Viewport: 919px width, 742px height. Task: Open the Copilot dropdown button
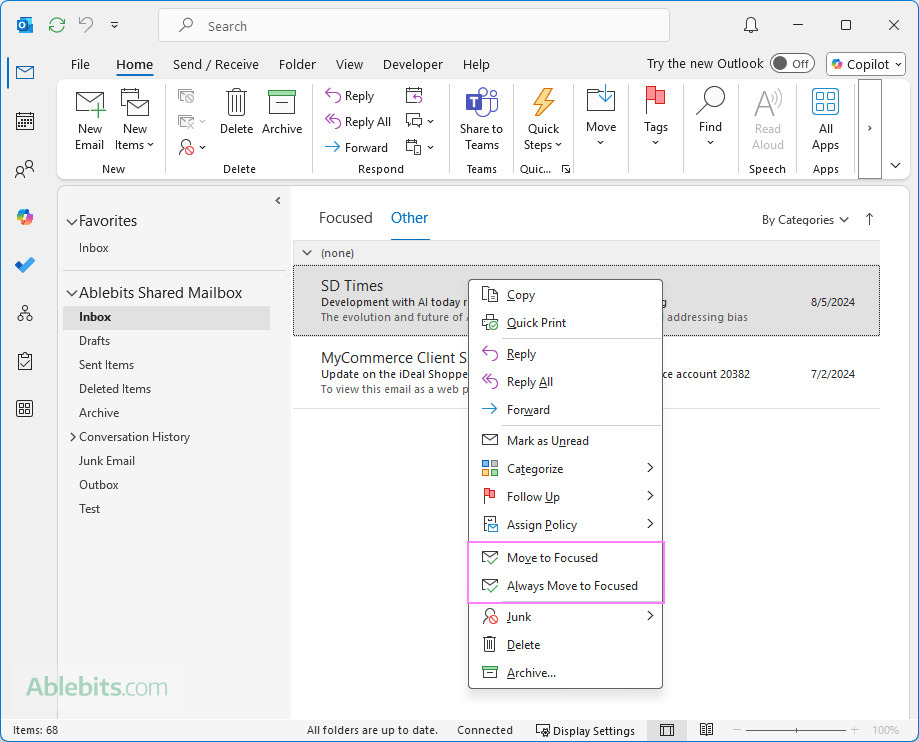pyautogui.click(x=866, y=64)
